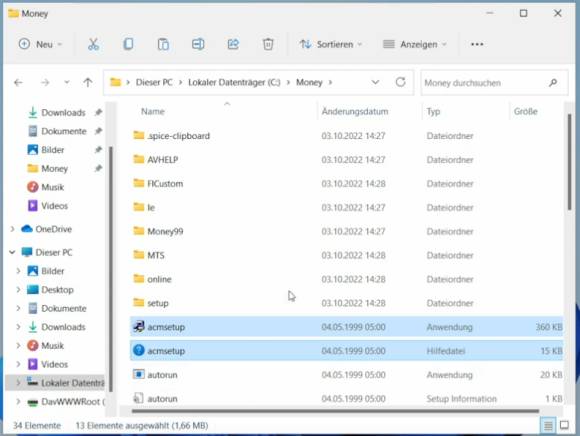This screenshot has width=580, height=436.
Task: Open recent locations chevron dropdown
Action: tap(67, 82)
